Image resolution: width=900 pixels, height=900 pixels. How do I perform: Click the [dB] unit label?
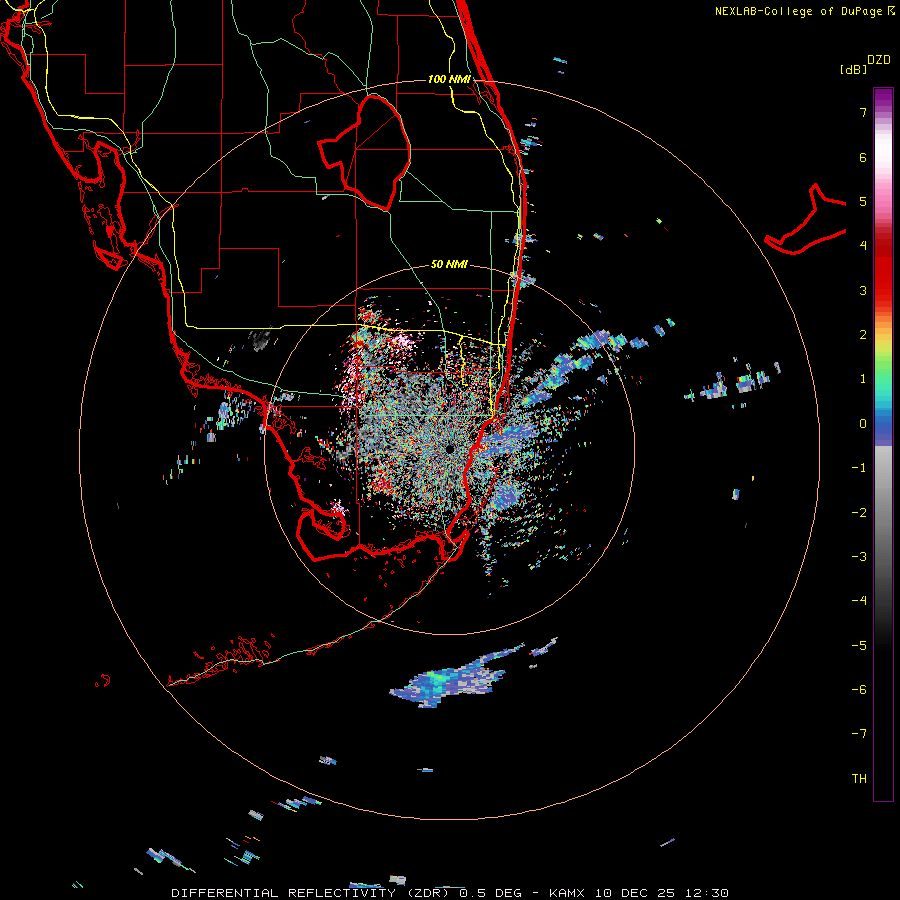(x=853, y=69)
